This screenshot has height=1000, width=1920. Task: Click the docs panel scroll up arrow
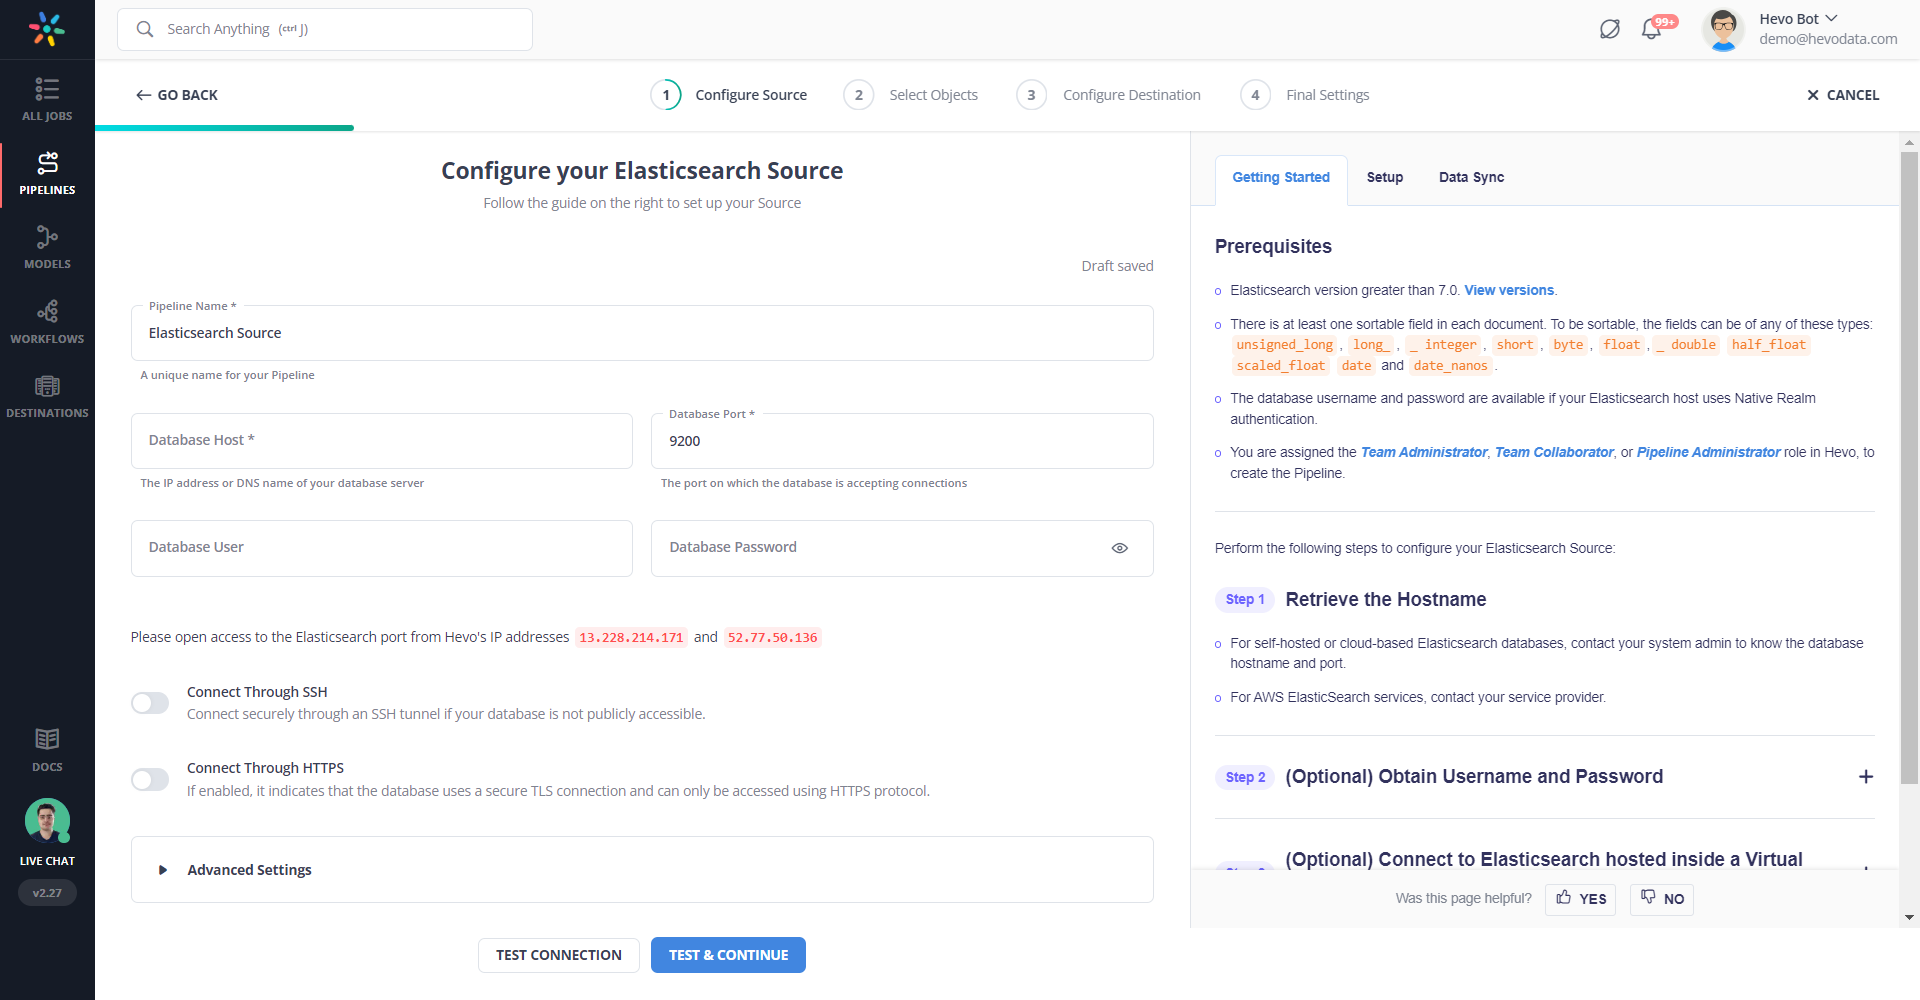pyautogui.click(x=1909, y=142)
